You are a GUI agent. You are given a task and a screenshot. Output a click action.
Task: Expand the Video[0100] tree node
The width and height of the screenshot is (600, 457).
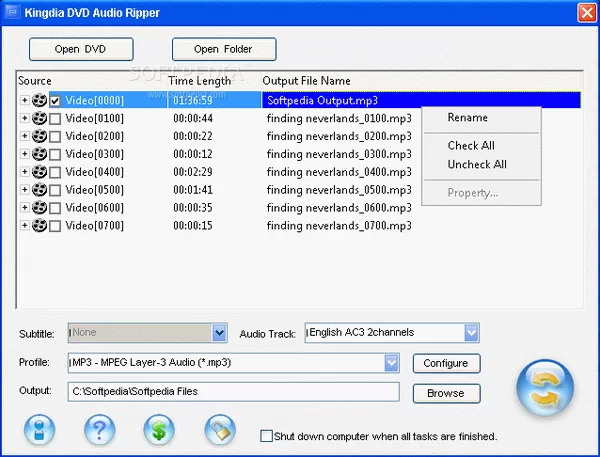(24, 118)
